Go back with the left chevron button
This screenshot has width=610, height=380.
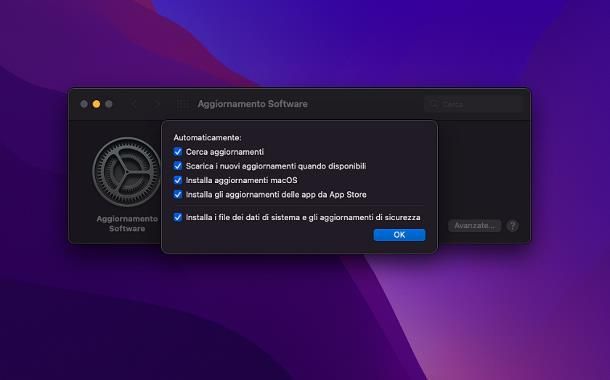point(134,104)
